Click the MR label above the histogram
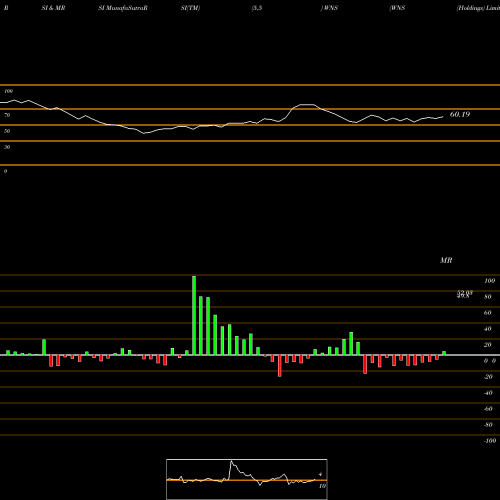The width and height of the screenshot is (500, 500). tap(446, 260)
